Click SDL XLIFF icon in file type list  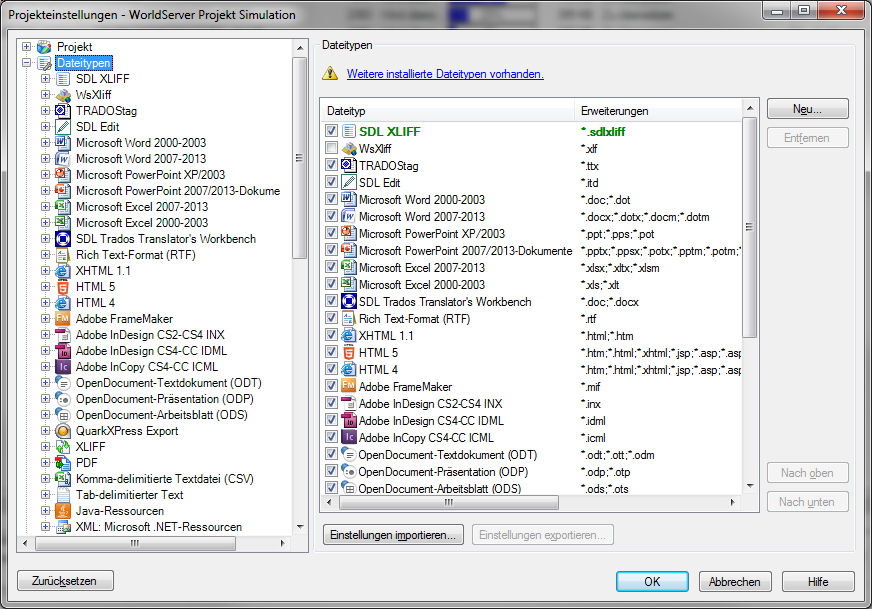[x=349, y=131]
